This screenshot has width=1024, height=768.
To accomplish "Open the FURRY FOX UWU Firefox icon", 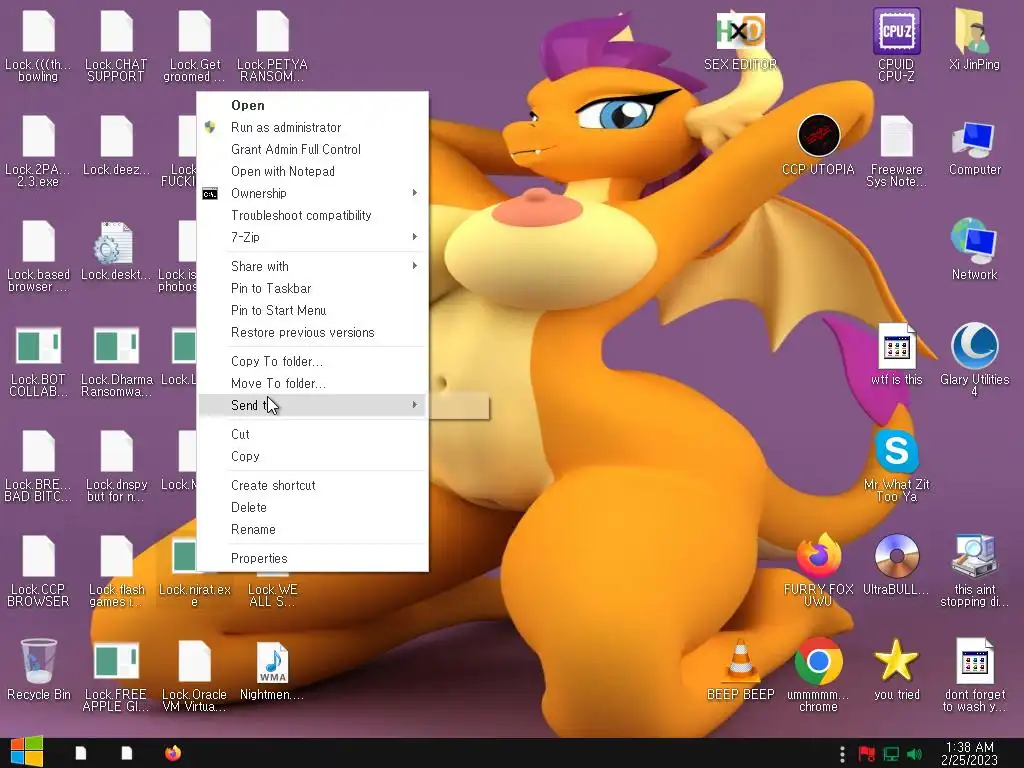I will tap(818, 556).
